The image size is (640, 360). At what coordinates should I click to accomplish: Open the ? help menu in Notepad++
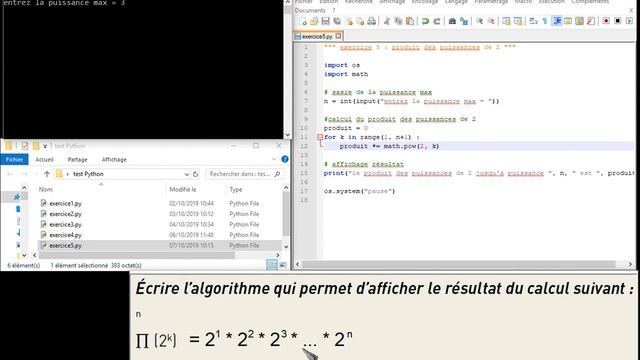[333, 10]
